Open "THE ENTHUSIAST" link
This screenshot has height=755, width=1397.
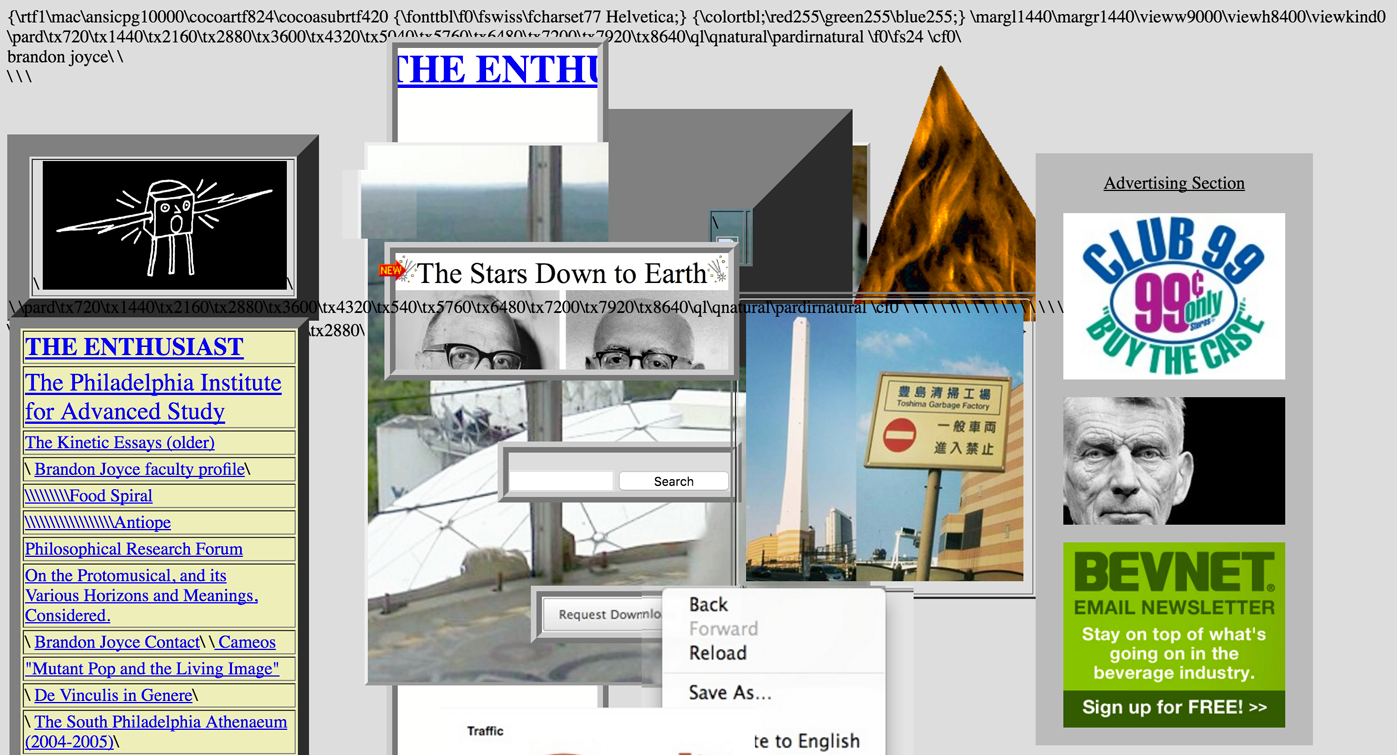click(x=134, y=347)
